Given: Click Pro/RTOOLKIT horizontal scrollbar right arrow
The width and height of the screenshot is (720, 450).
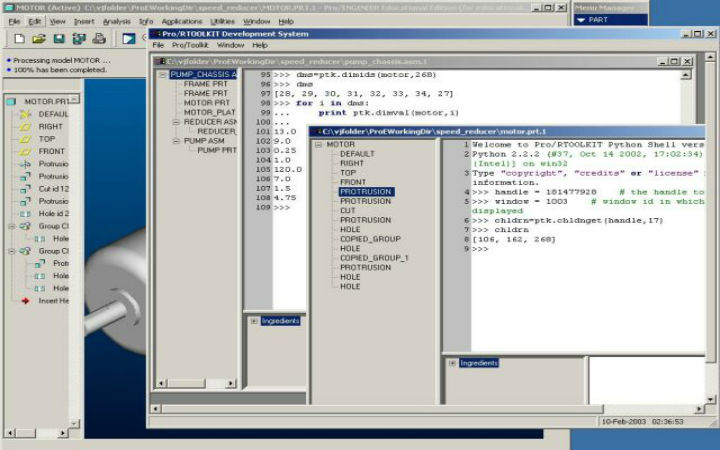Looking at the screenshot, I should click(x=699, y=409).
